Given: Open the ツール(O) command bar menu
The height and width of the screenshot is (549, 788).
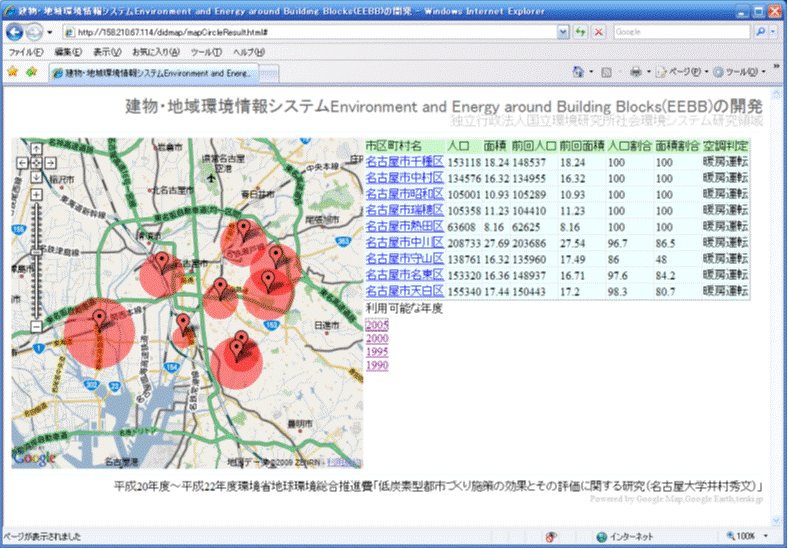Looking at the screenshot, I should click(x=739, y=72).
